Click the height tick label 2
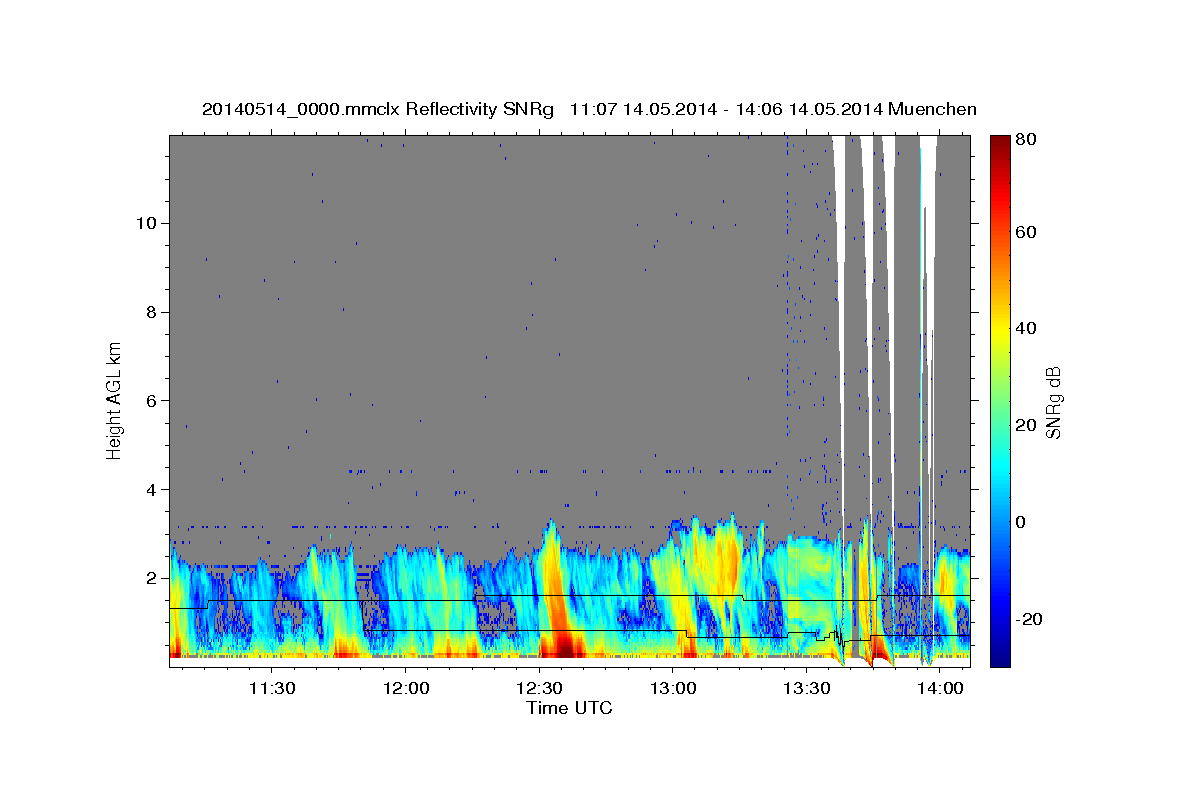 point(149,578)
